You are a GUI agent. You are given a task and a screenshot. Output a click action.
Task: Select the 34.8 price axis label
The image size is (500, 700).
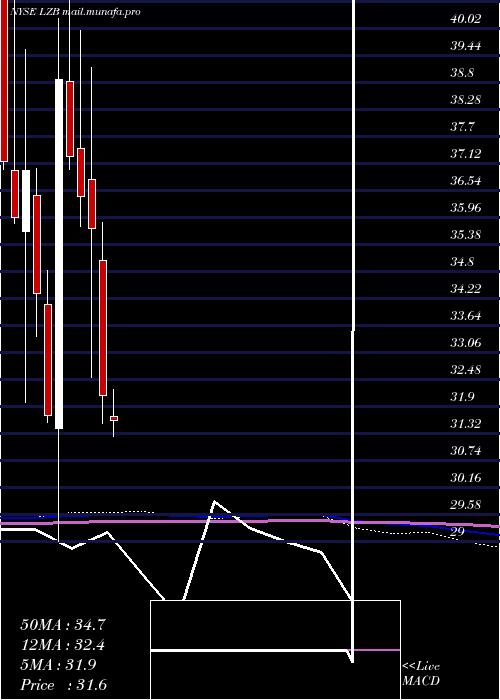[462, 262]
